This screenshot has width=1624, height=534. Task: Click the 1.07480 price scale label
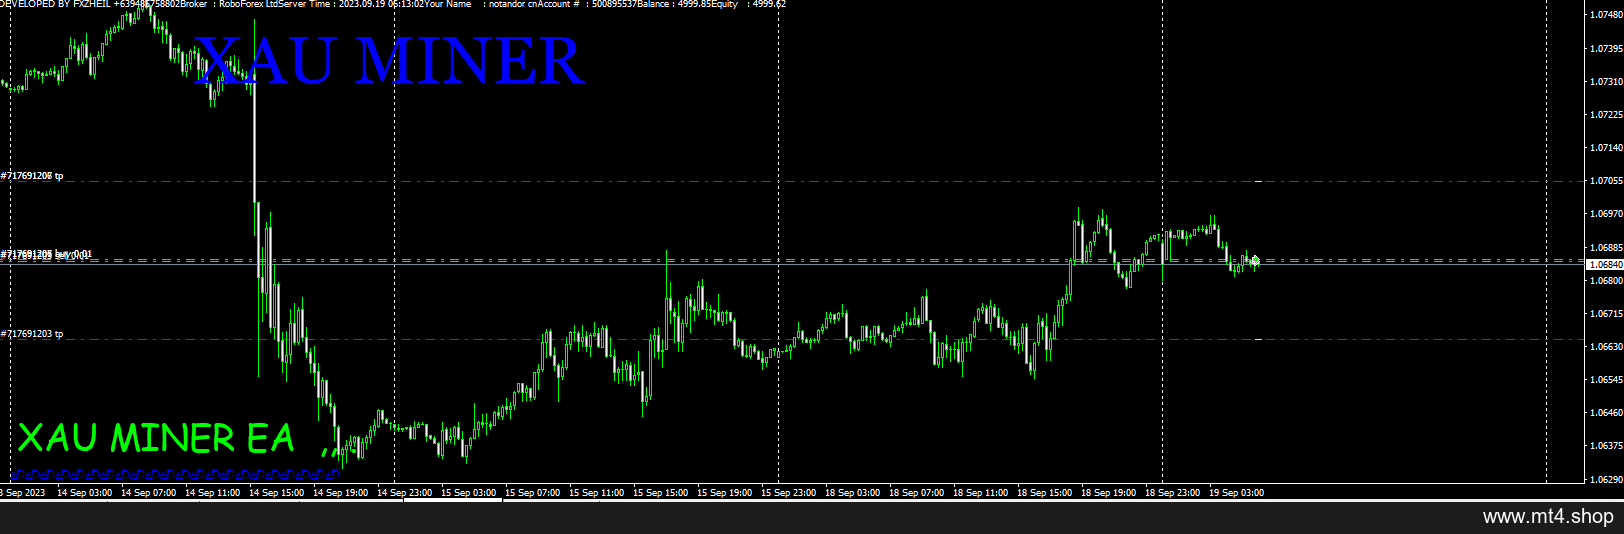[1606, 15]
